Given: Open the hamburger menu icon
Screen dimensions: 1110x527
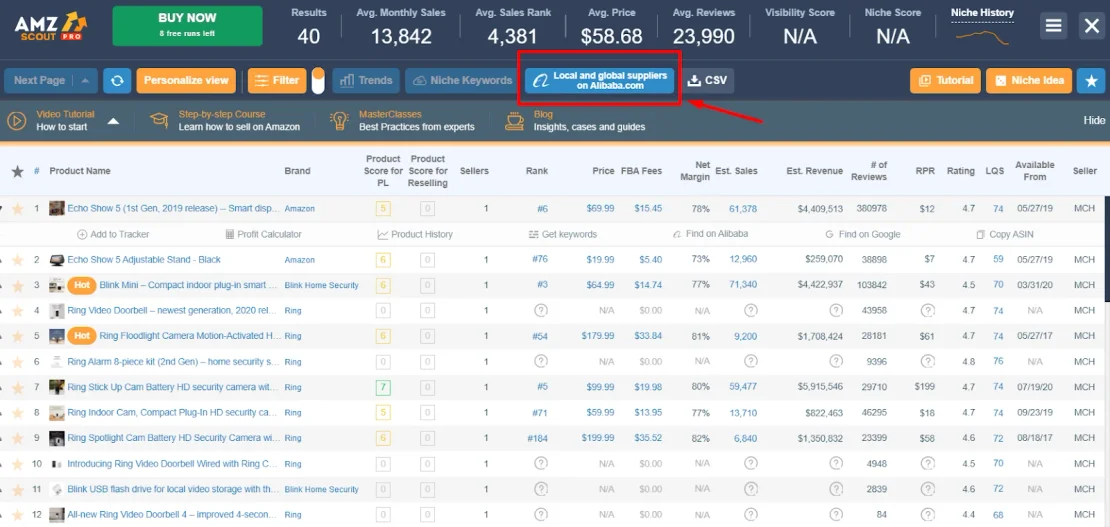Looking at the screenshot, I should [x=1053, y=26].
